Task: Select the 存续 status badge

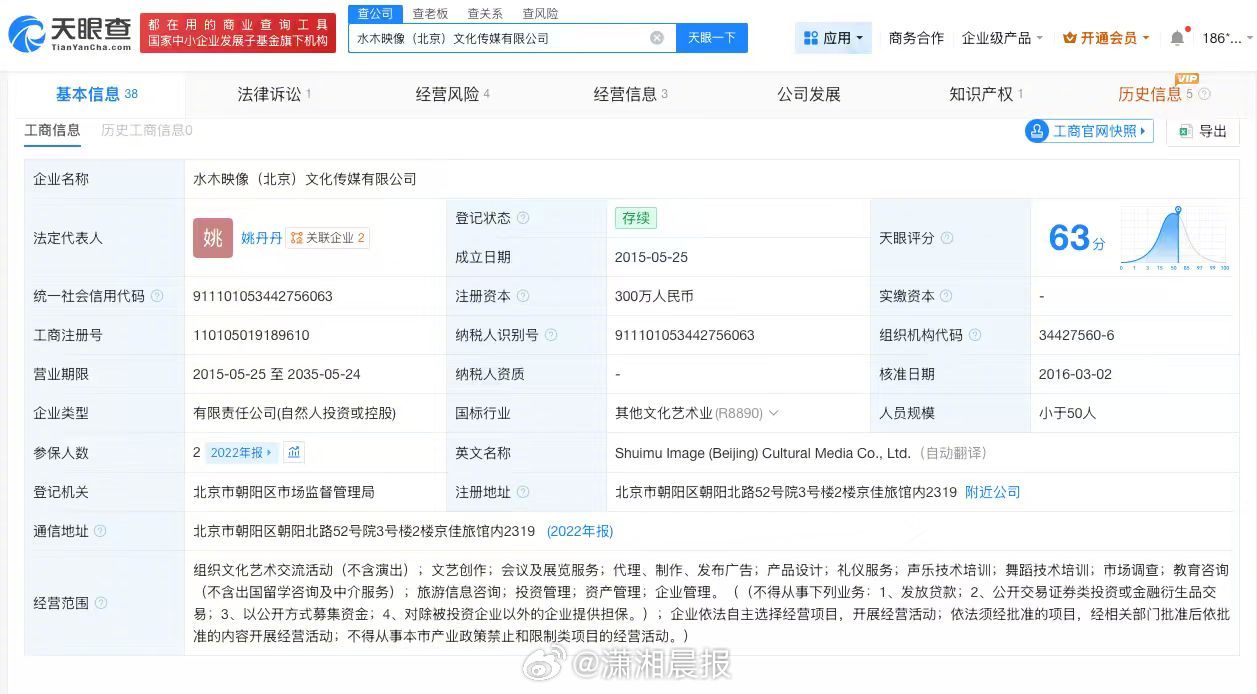Action: click(636, 218)
